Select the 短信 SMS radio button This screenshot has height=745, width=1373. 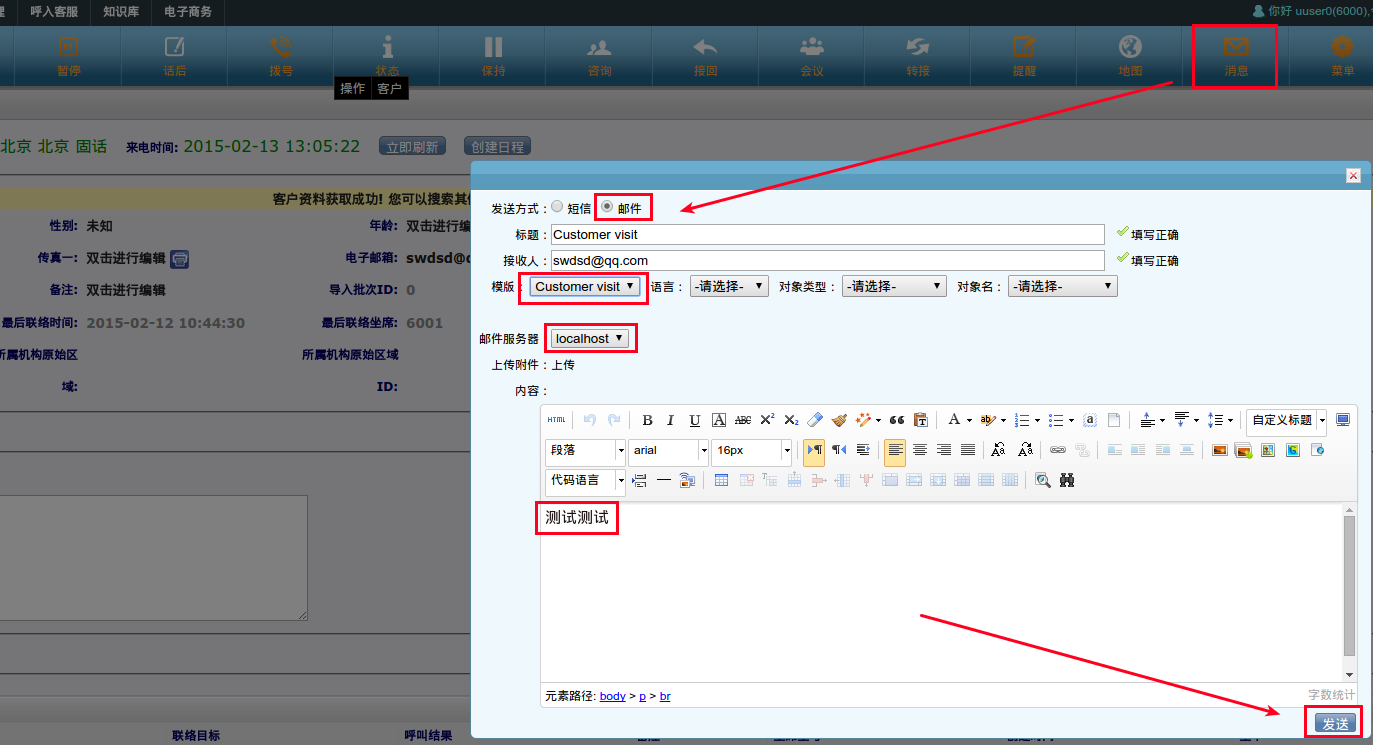[x=557, y=207]
